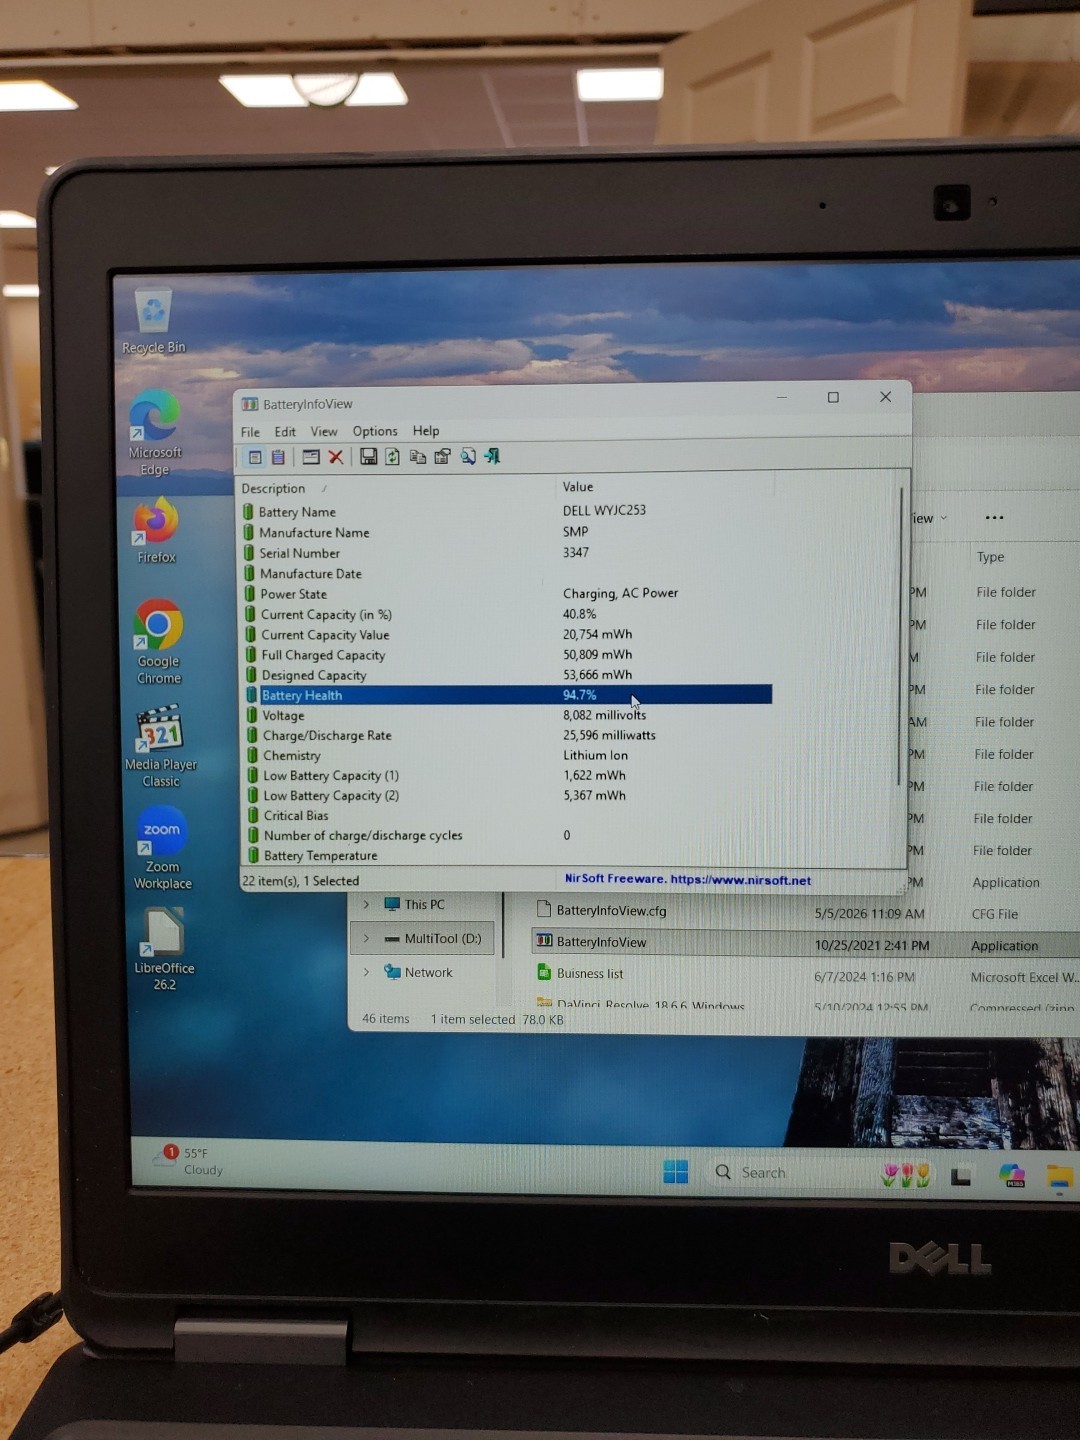Viewport: 1080px width, 1440px height.
Task: Select Network in Explorer sidebar
Action: (418, 972)
